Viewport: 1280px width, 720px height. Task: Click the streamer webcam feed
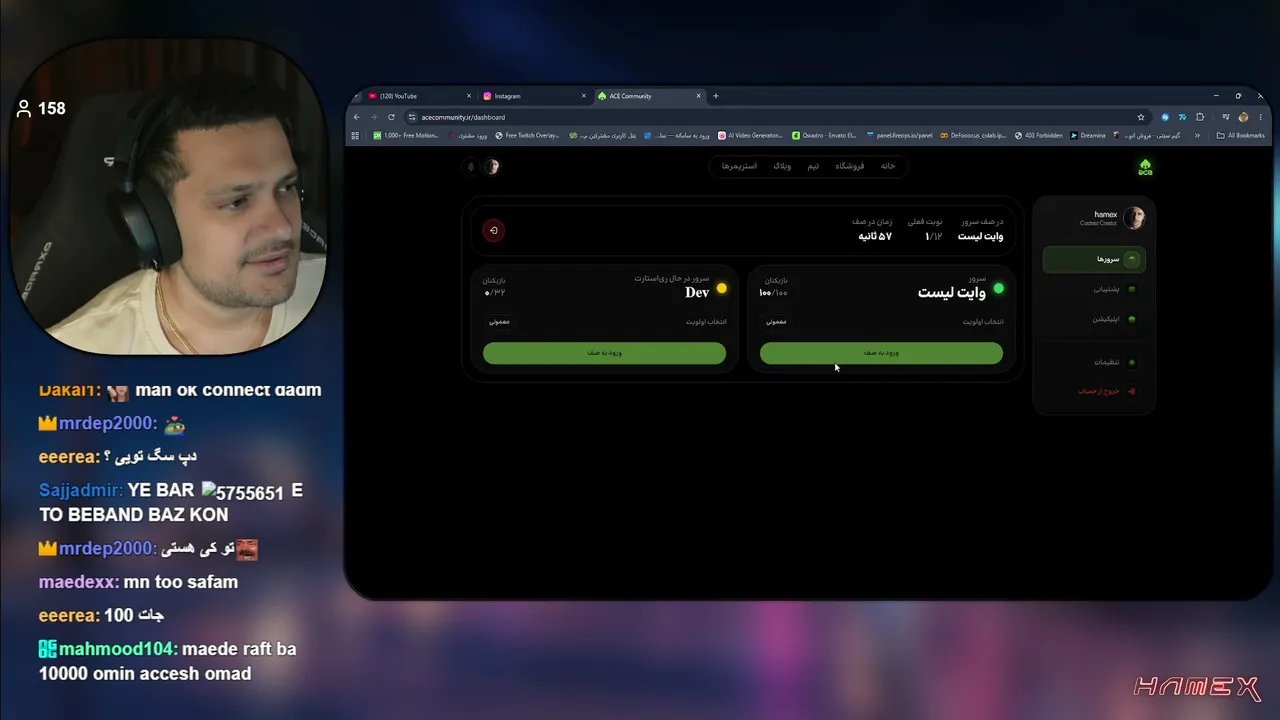168,198
